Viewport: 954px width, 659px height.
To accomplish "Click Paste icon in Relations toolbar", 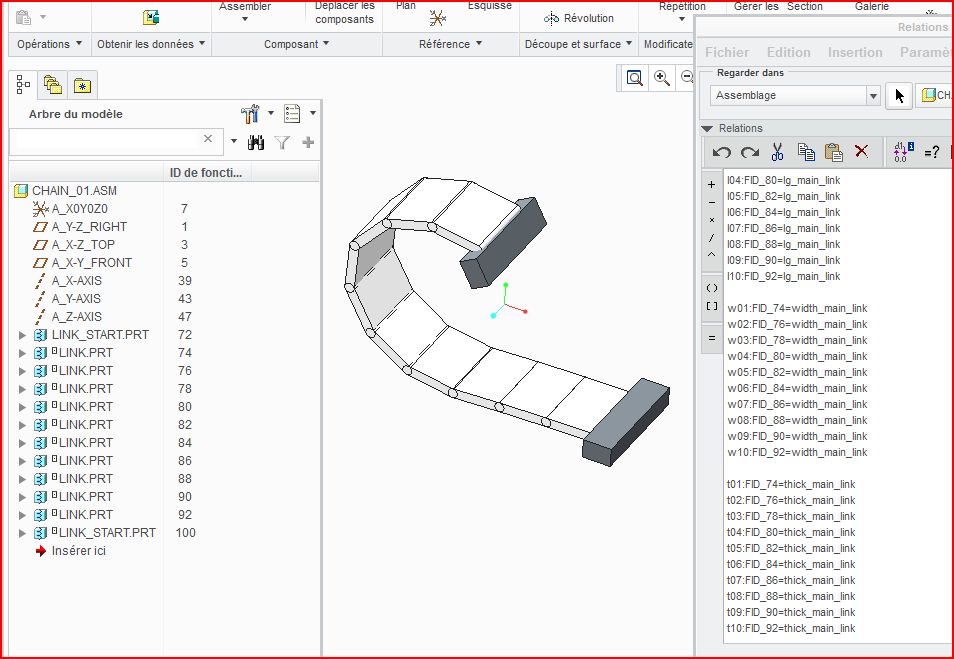I will click(x=834, y=152).
